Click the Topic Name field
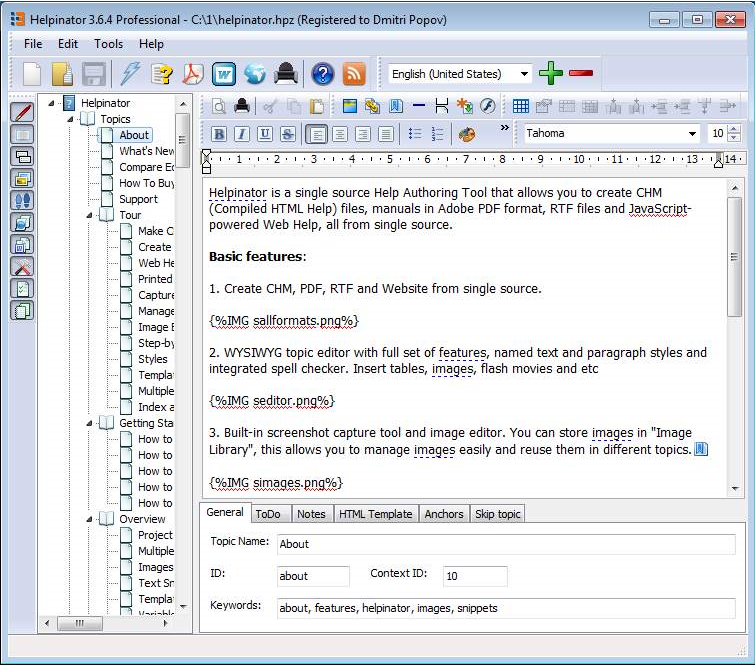Image resolution: width=755 pixels, height=666 pixels. [506, 544]
